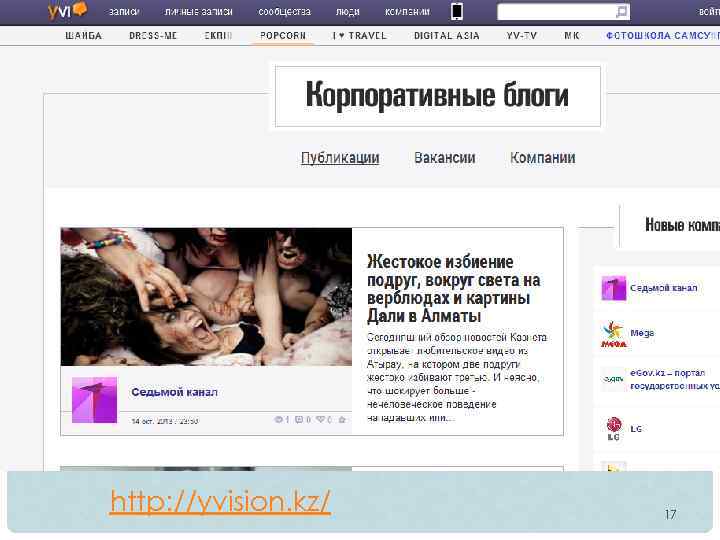The width and height of the screenshot is (720, 540).
Task: Click the heart likes icon under article
Action: tap(321, 419)
